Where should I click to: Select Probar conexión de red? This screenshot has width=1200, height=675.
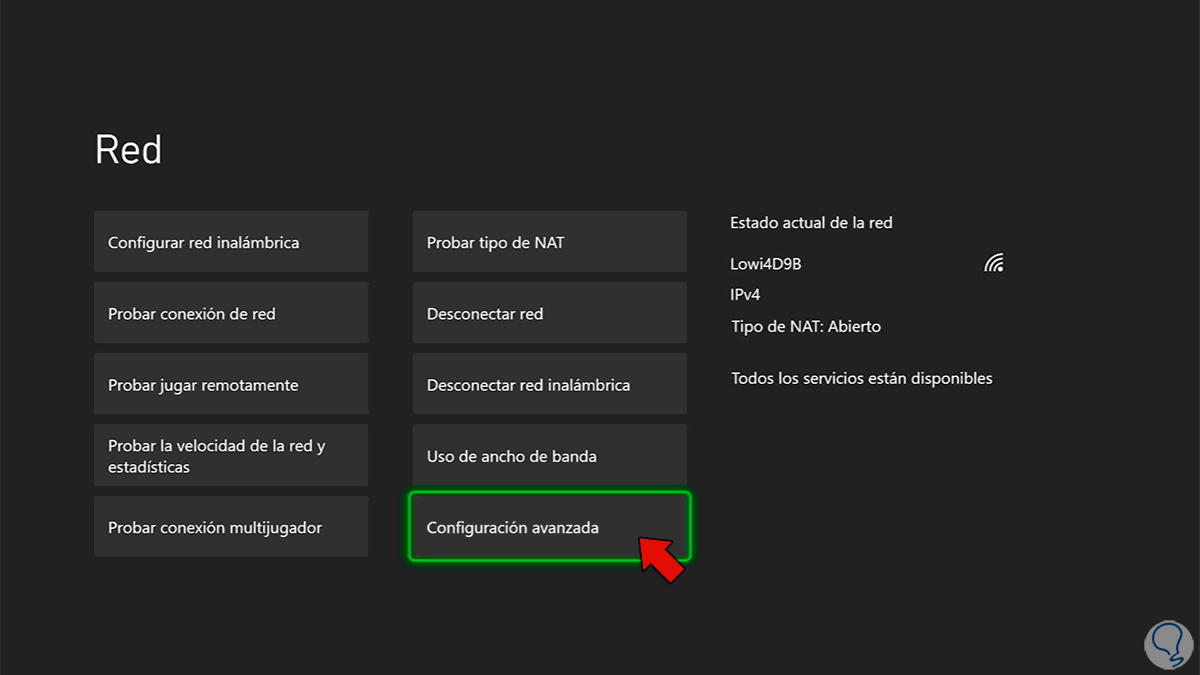[231, 314]
